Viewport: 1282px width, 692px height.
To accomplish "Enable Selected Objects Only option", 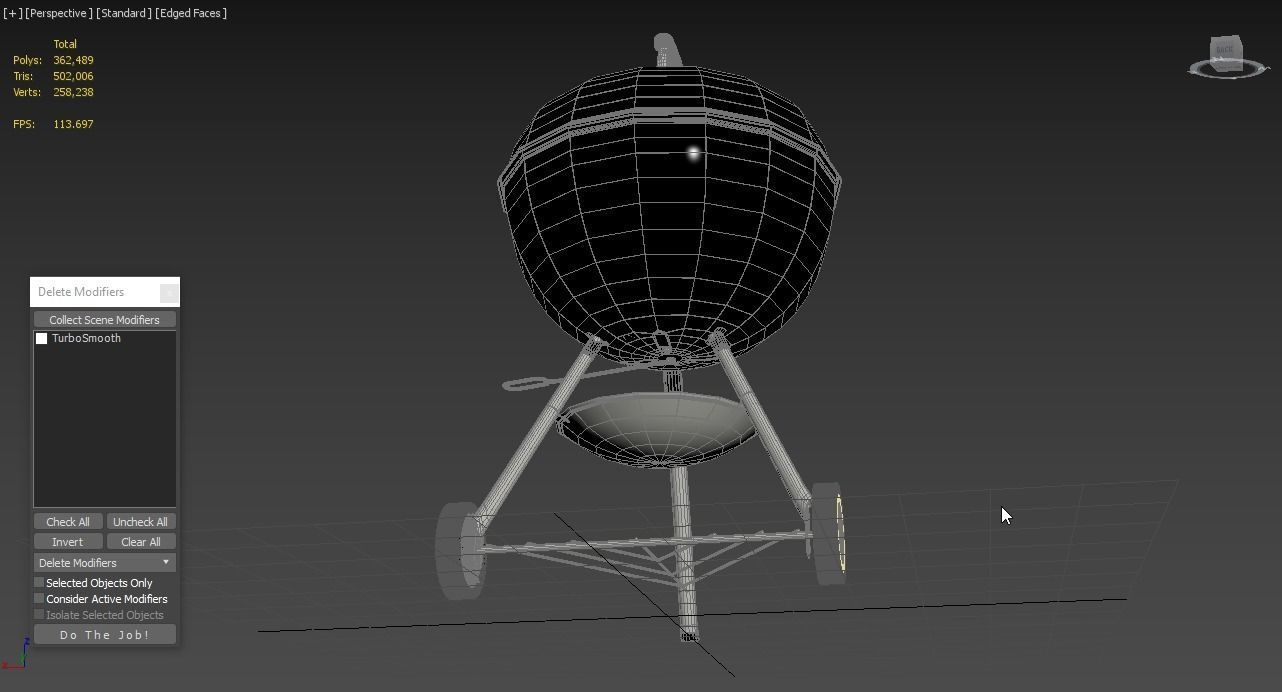I will 40,582.
